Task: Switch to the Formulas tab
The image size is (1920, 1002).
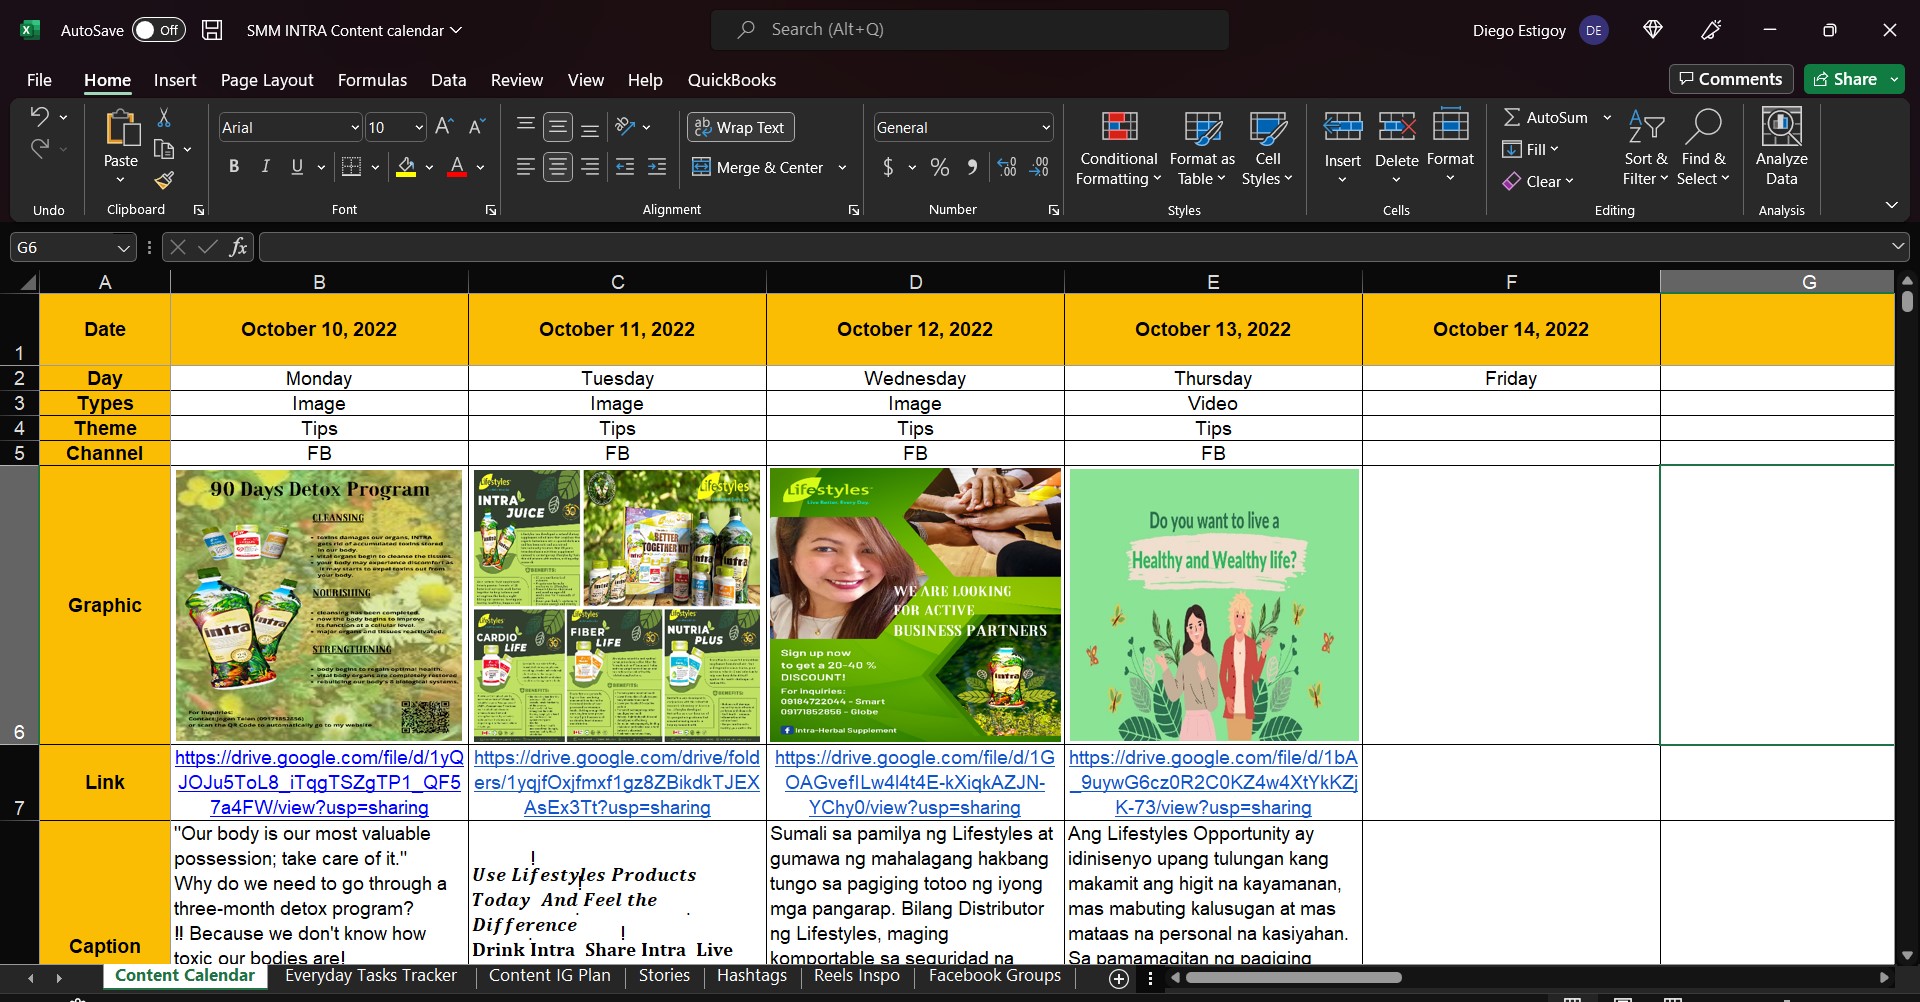Action: tap(372, 80)
